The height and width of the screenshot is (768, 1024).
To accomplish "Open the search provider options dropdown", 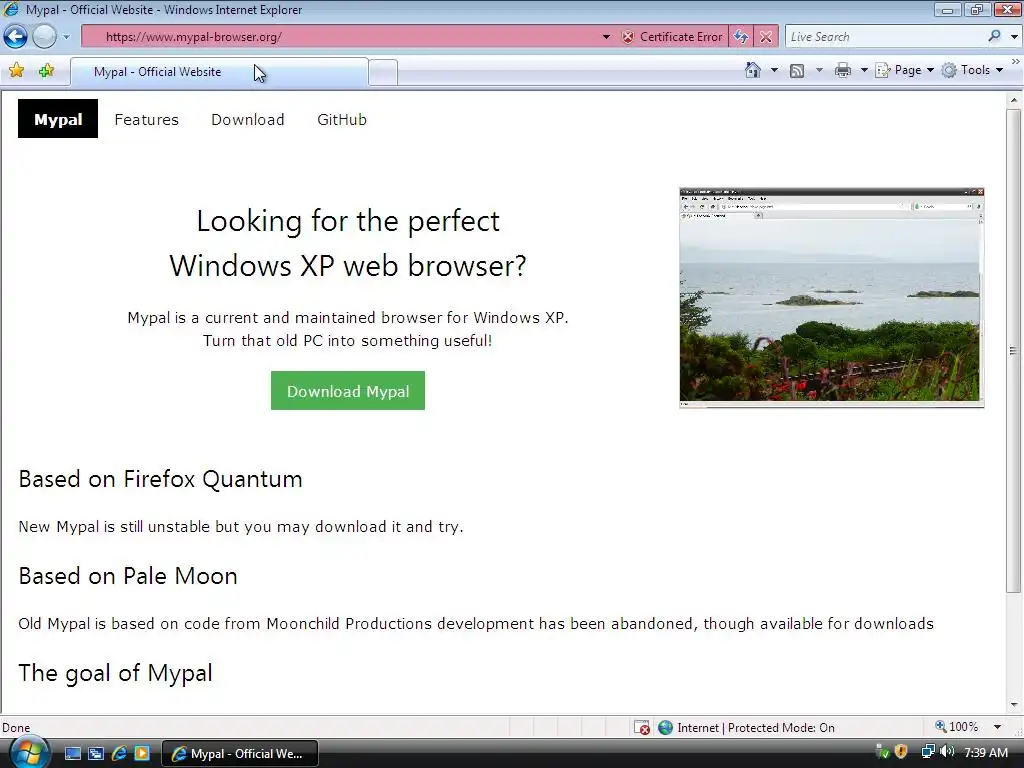I will (1014, 37).
